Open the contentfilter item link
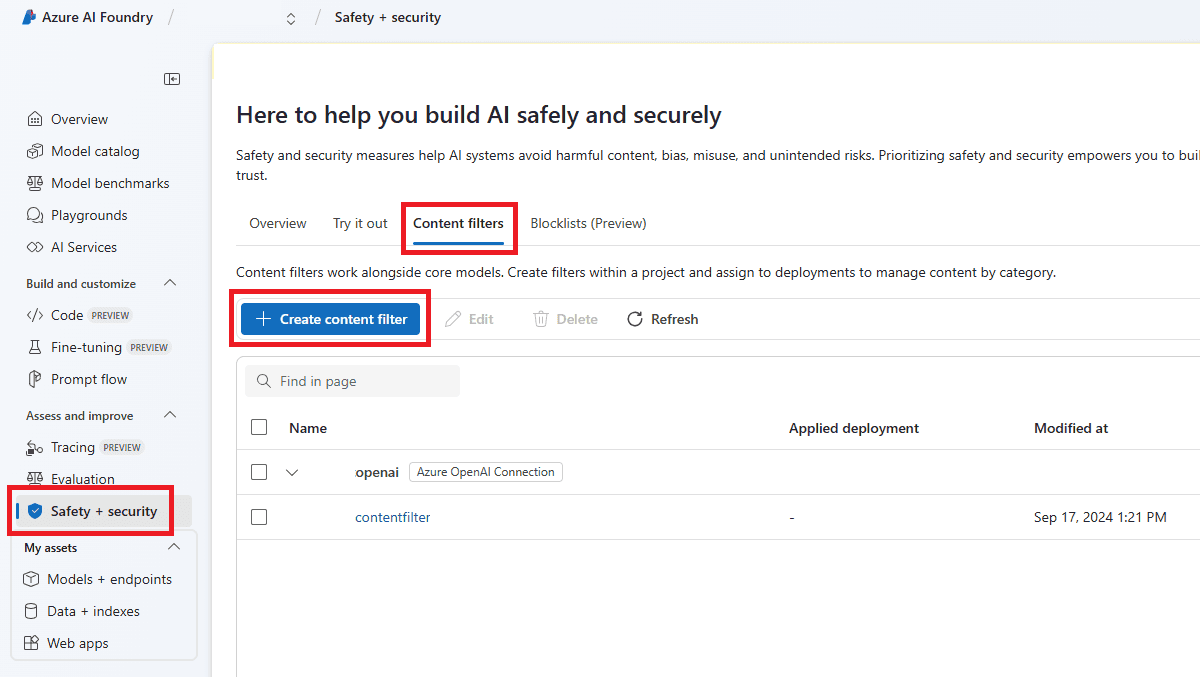Viewport: 1200px width, 677px height. [x=392, y=517]
